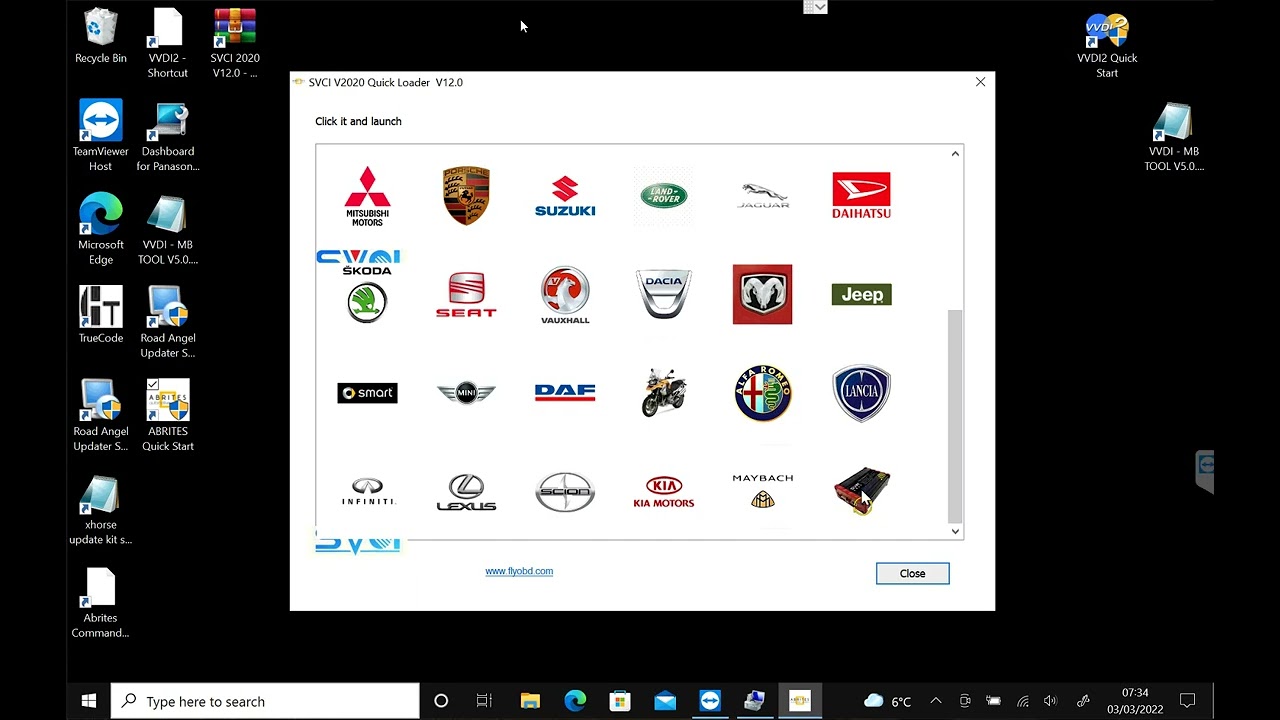Open Task View from the taskbar
The image size is (1280, 720).
[484, 701]
